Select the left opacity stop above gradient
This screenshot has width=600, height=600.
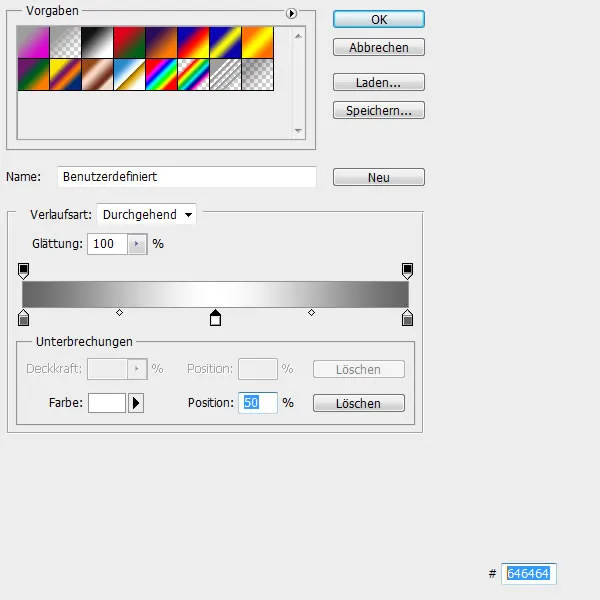24,270
